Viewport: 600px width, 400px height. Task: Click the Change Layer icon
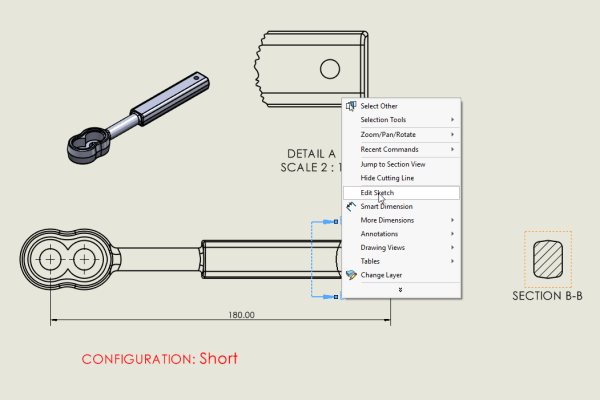350,274
